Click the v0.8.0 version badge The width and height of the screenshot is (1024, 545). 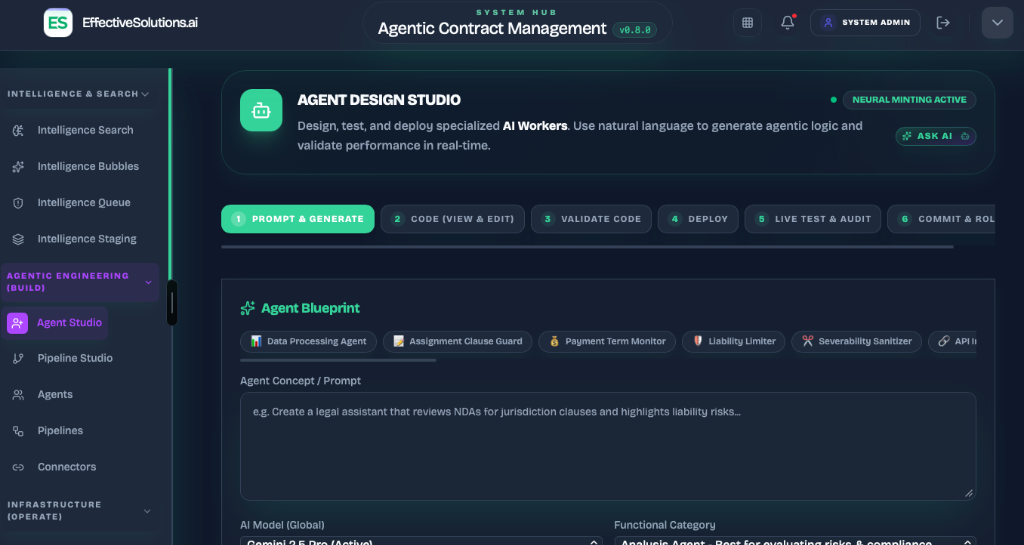[x=634, y=29]
